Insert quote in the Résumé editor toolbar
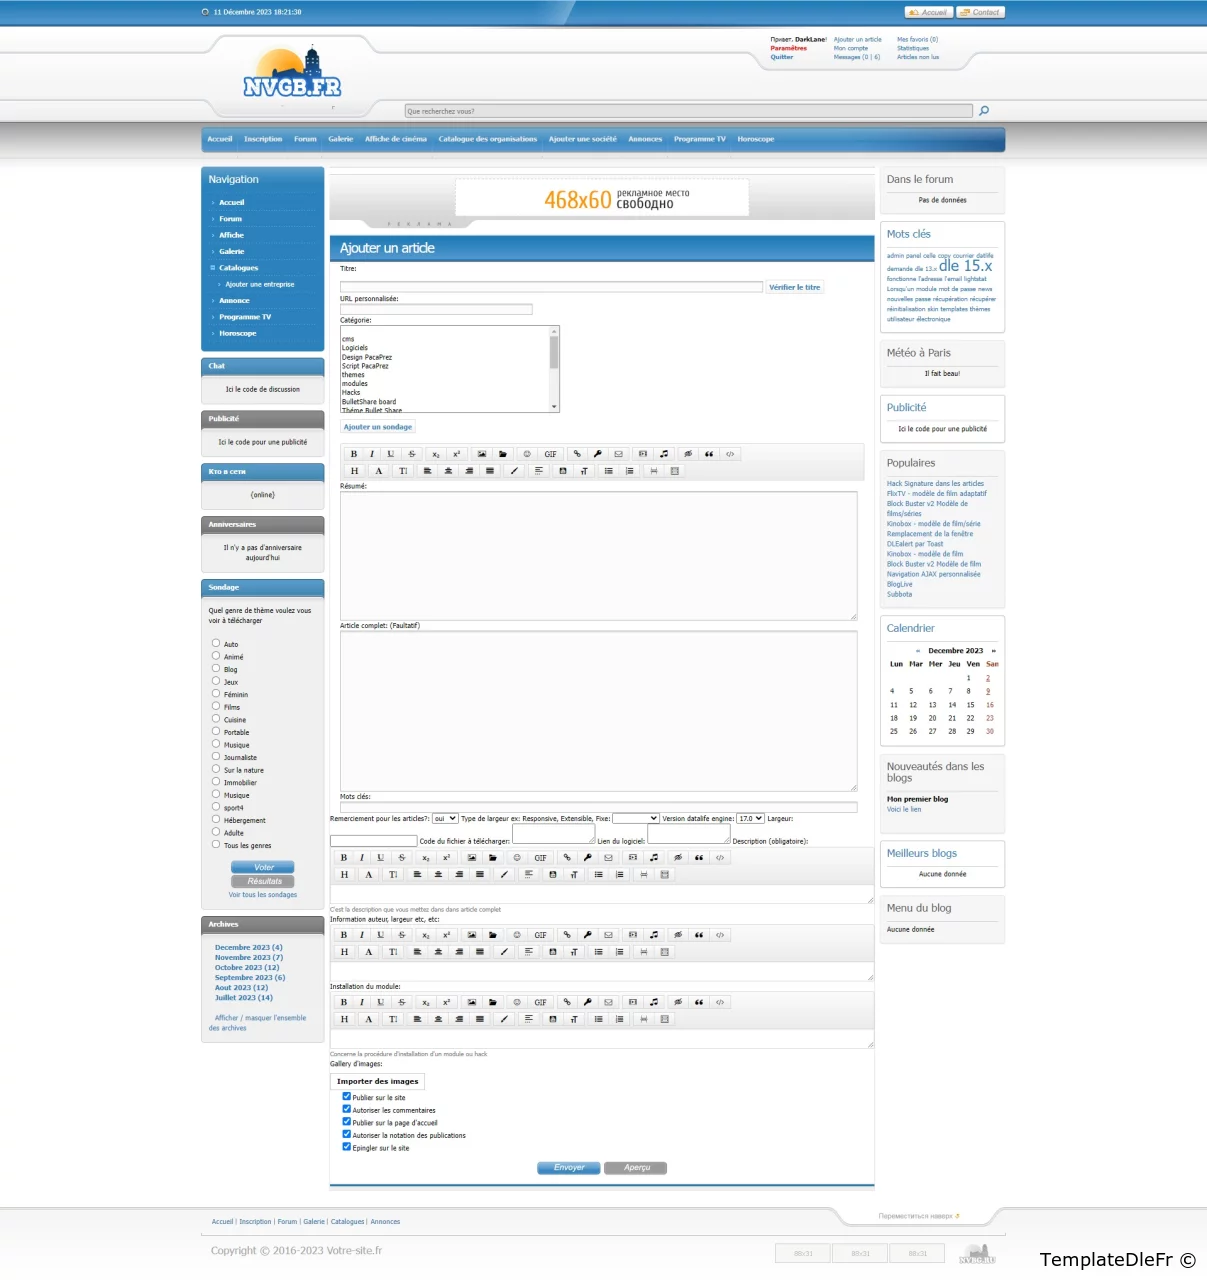This screenshot has height=1280, width=1207. click(709, 454)
